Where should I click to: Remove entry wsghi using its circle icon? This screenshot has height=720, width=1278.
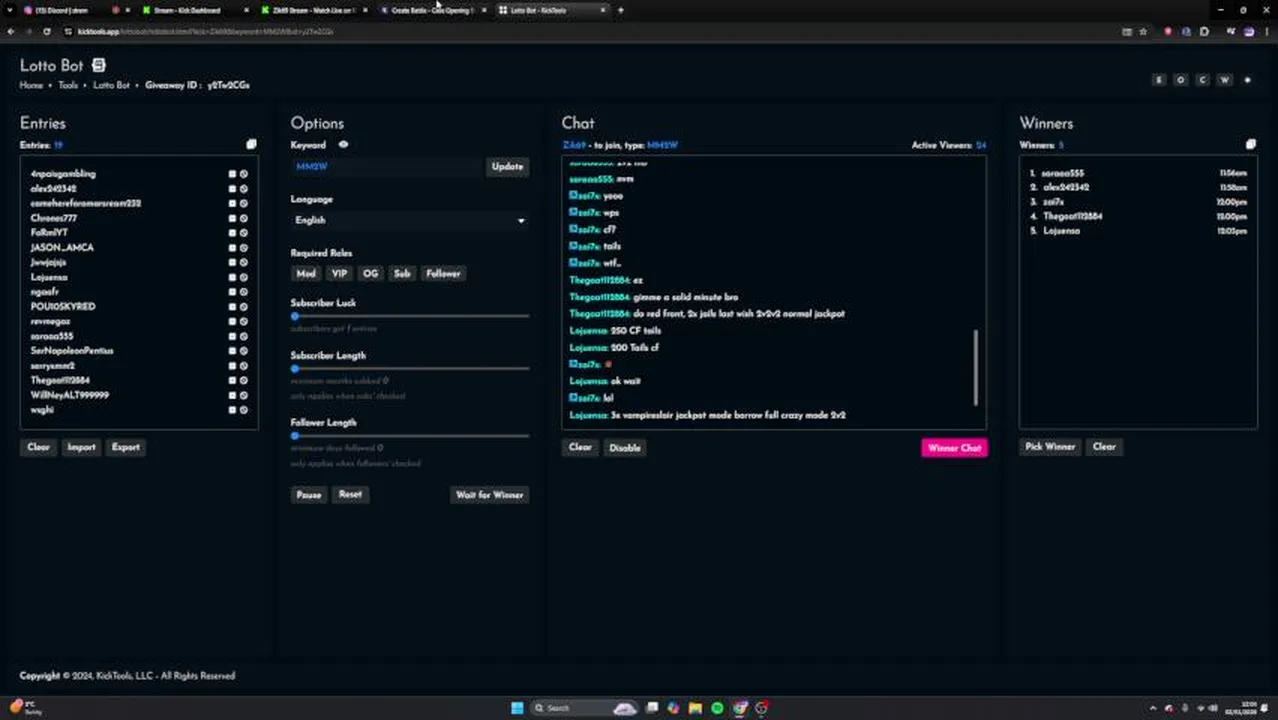click(243, 410)
